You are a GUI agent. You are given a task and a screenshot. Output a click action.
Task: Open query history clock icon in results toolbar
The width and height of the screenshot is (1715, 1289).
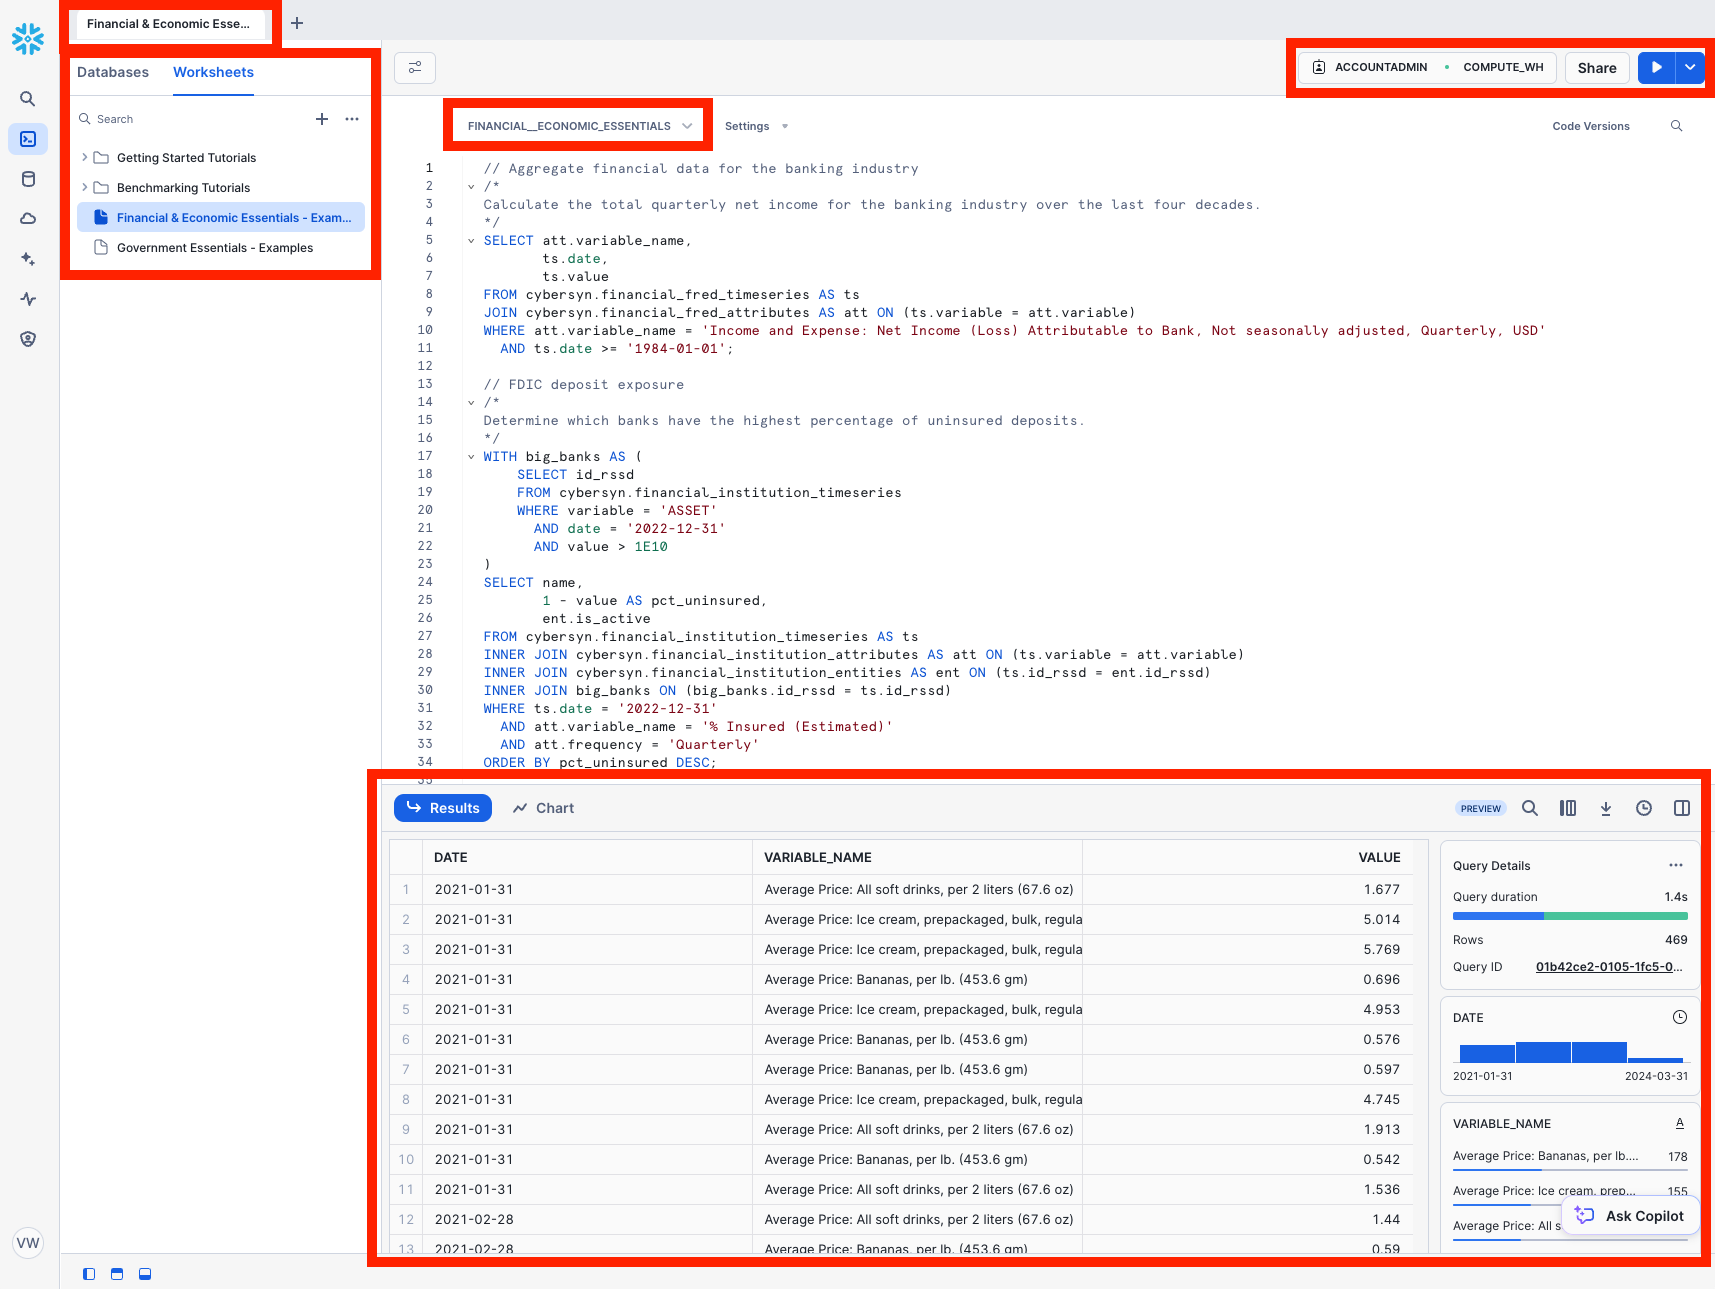[1643, 808]
